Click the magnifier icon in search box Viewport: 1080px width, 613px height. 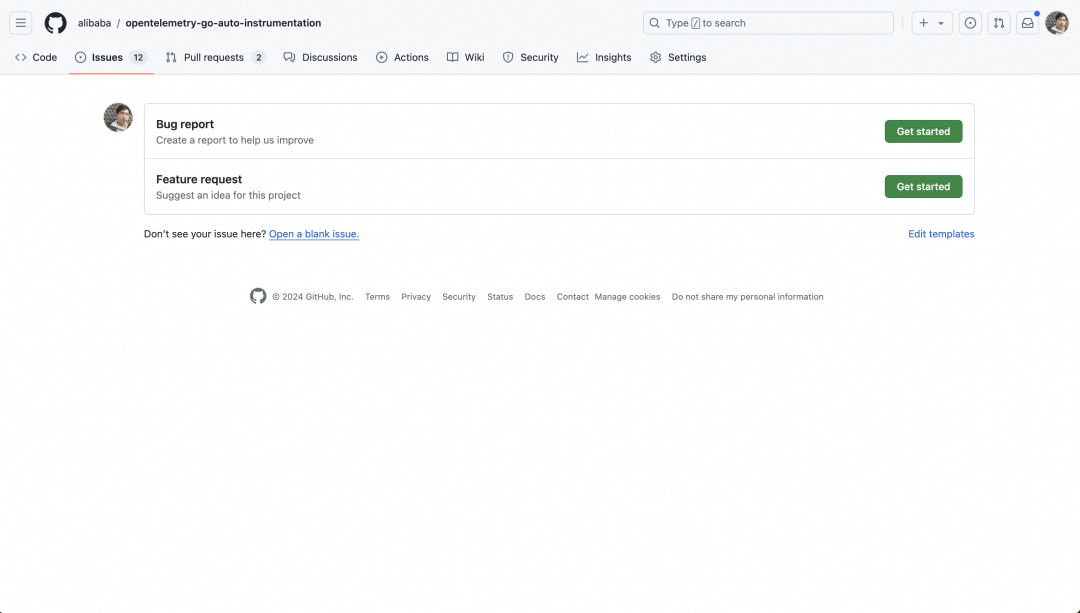pos(654,23)
